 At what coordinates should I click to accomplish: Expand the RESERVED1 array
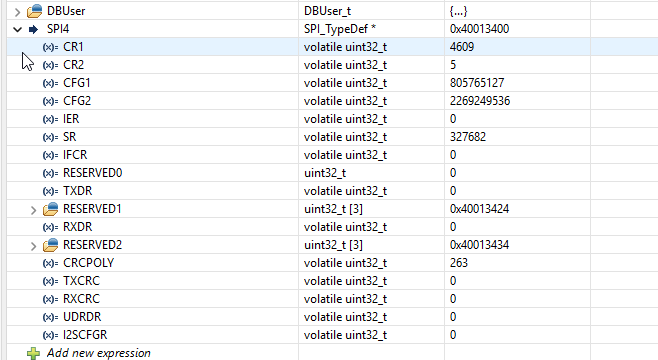point(34,210)
